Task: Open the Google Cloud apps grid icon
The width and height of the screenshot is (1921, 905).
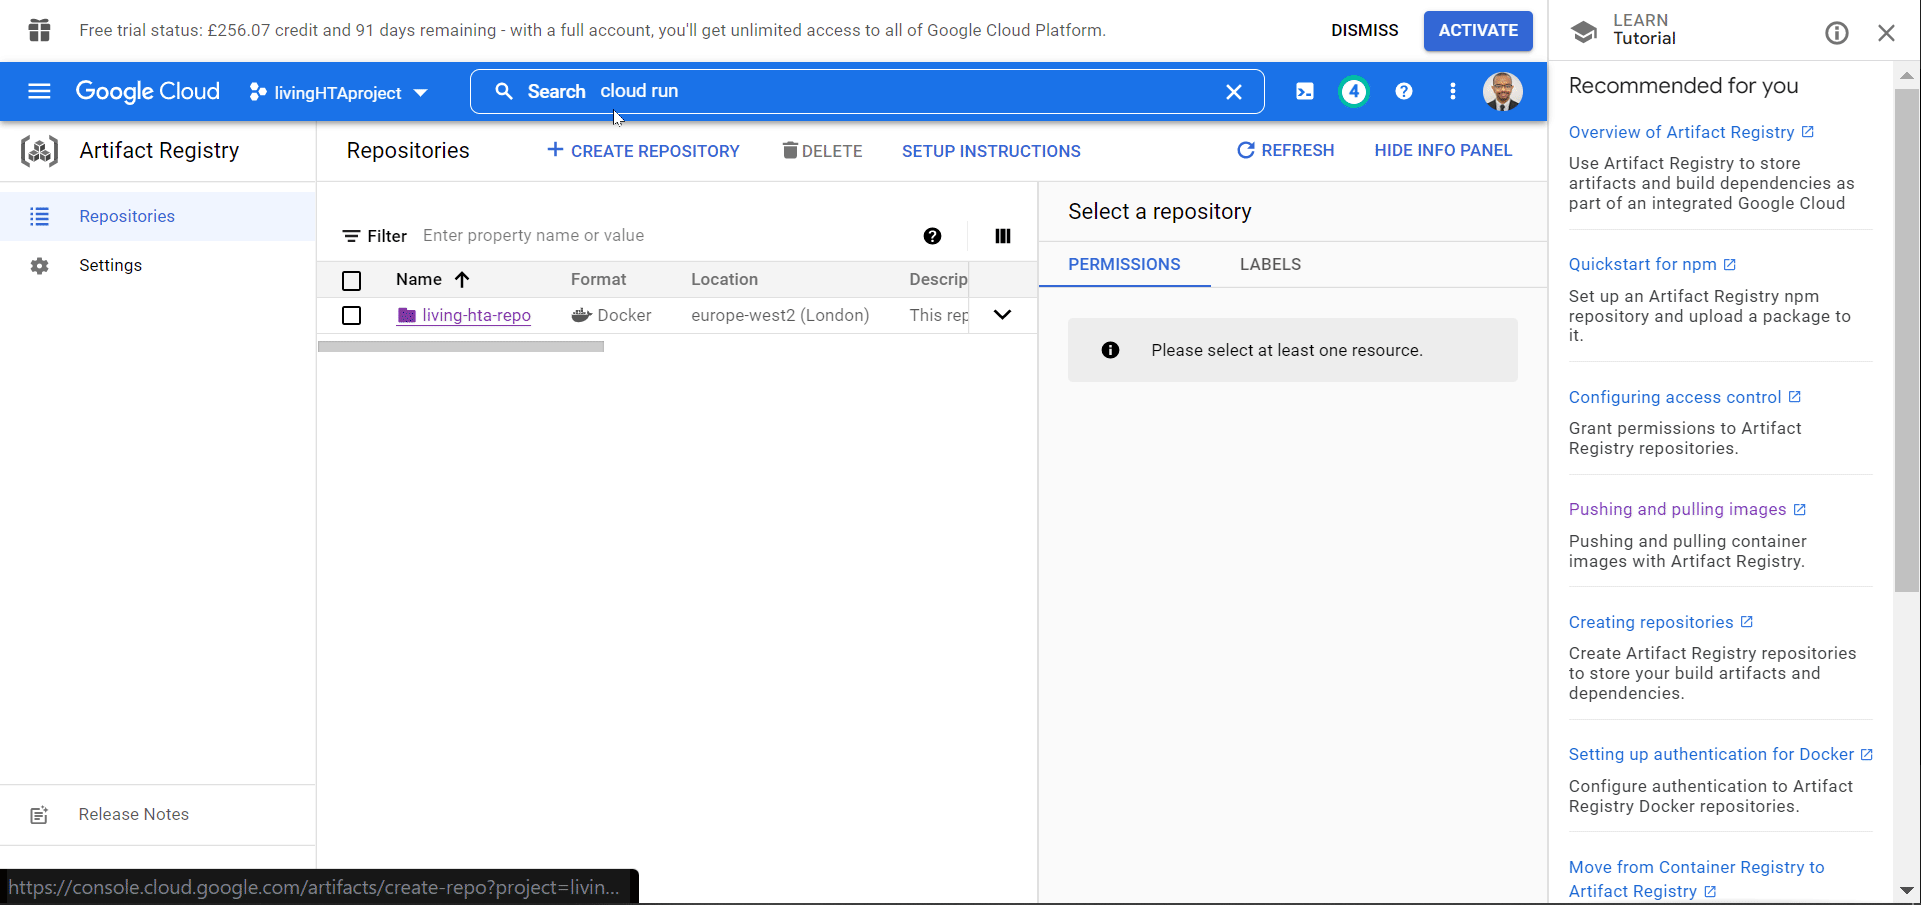Action: click(x=39, y=30)
